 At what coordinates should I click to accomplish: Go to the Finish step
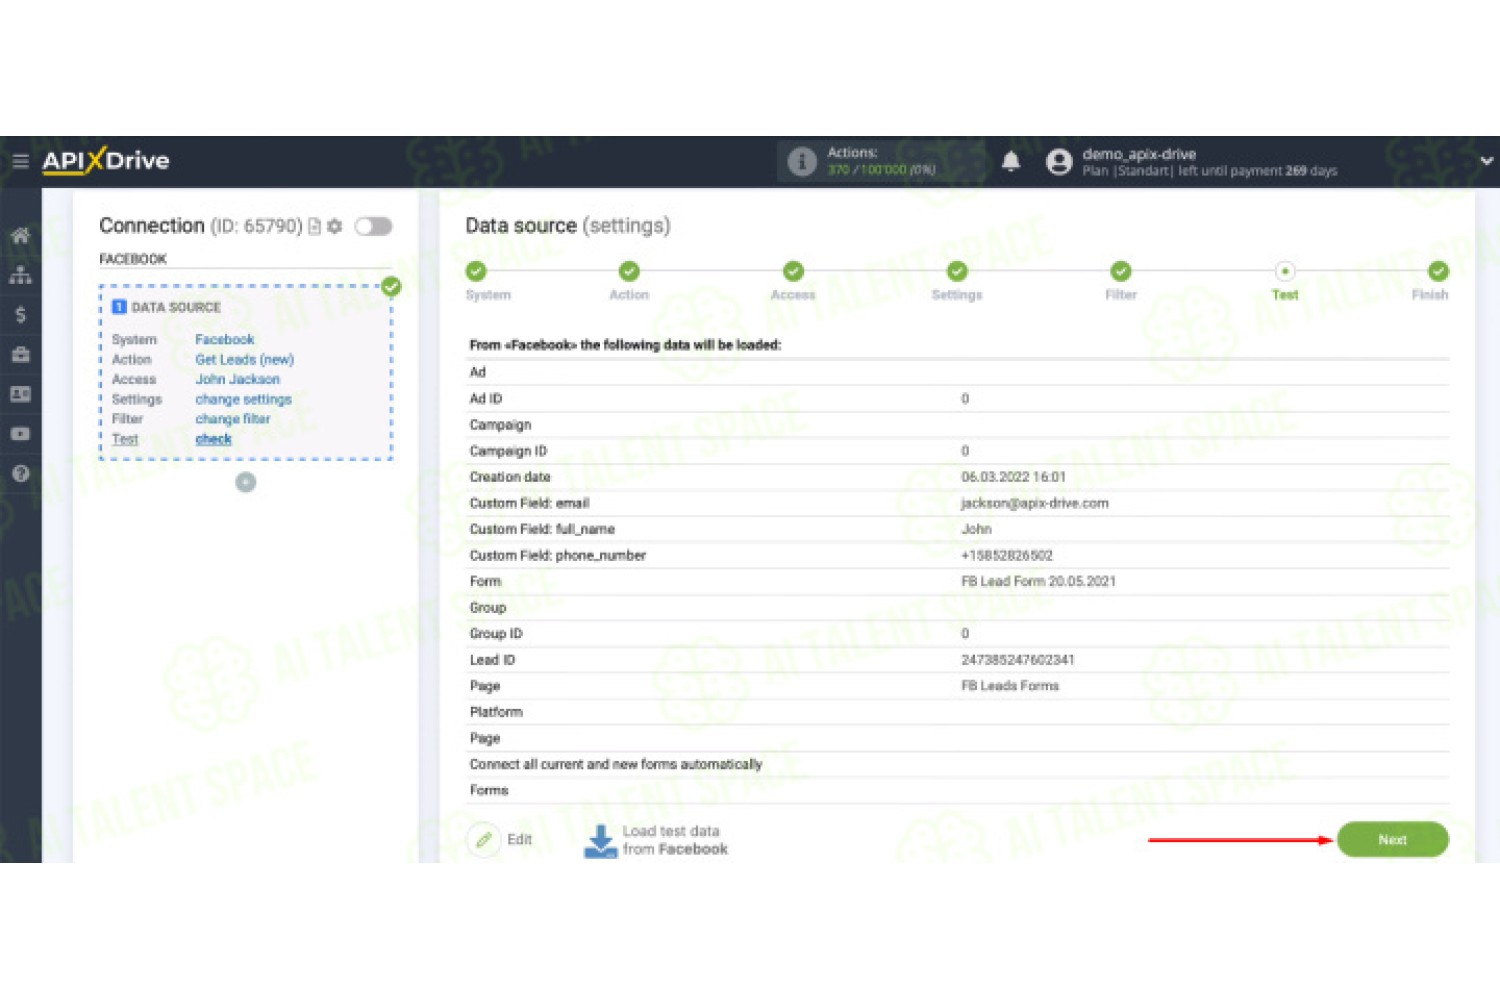pyautogui.click(x=1438, y=271)
